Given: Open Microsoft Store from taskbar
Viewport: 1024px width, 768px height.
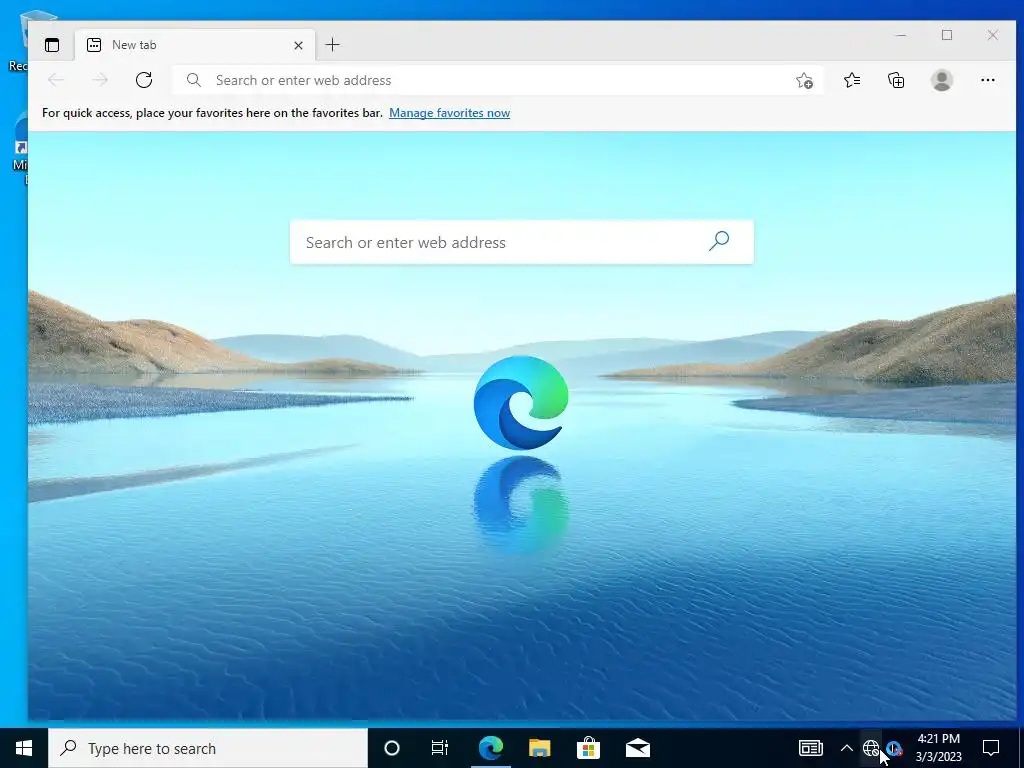Looking at the screenshot, I should click(588, 748).
